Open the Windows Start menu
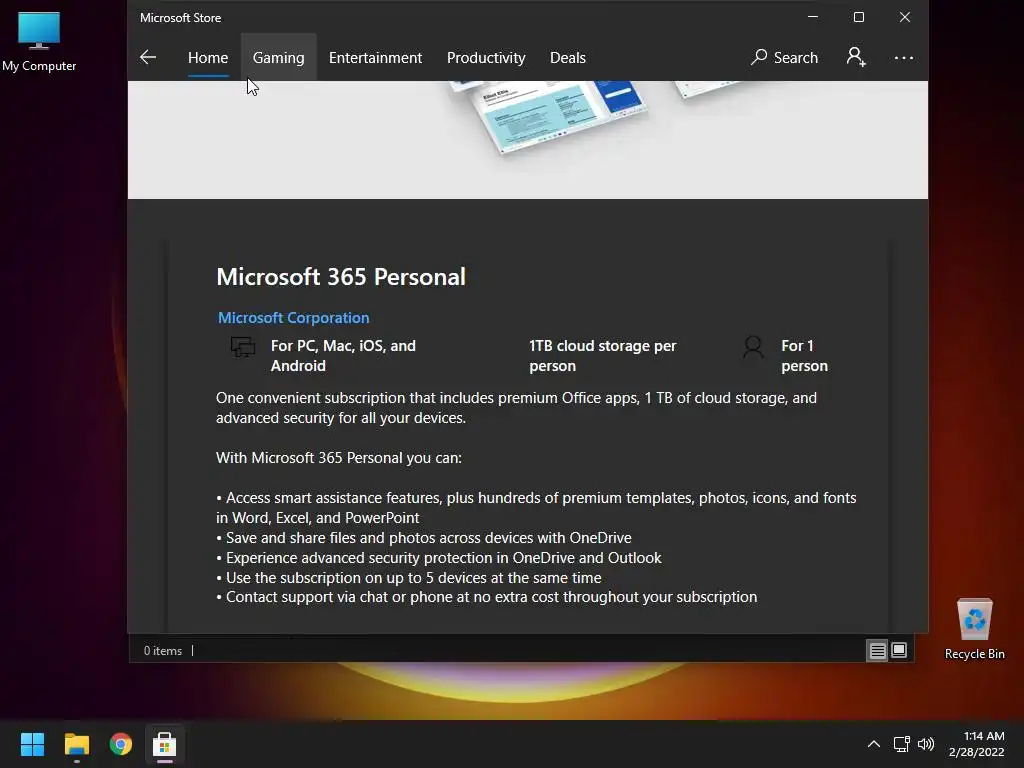The height and width of the screenshot is (768, 1024). pos(32,744)
